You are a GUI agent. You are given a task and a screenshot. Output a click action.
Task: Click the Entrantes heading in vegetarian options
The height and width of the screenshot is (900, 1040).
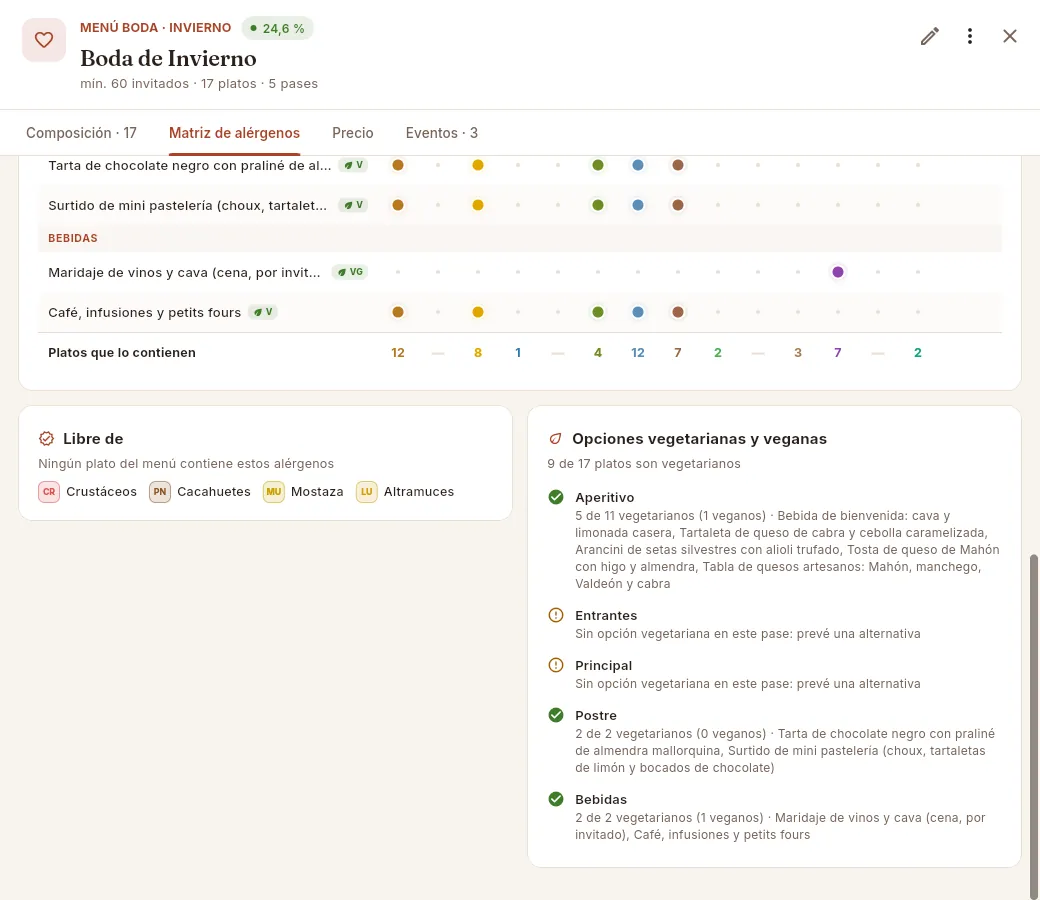click(606, 615)
